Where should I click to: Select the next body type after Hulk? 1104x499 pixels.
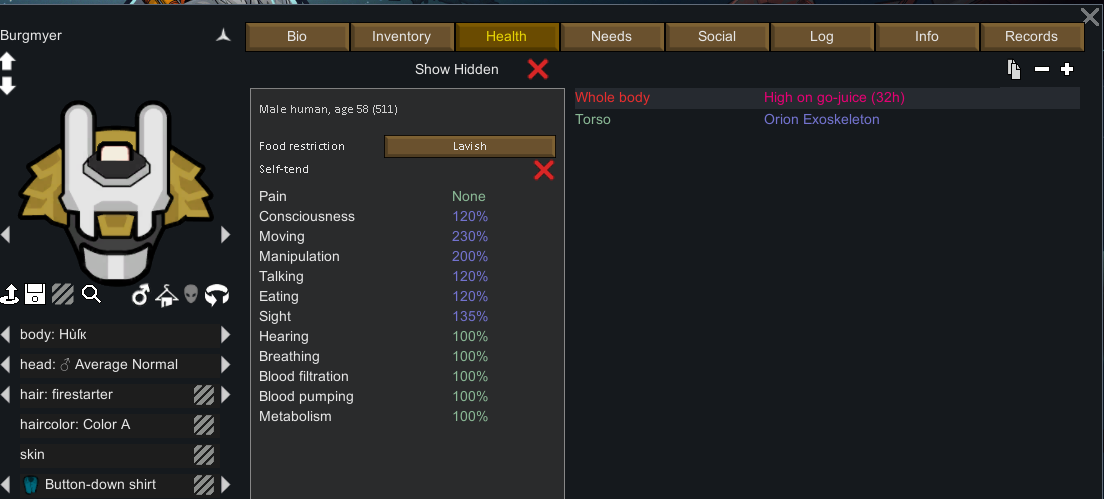coord(225,335)
